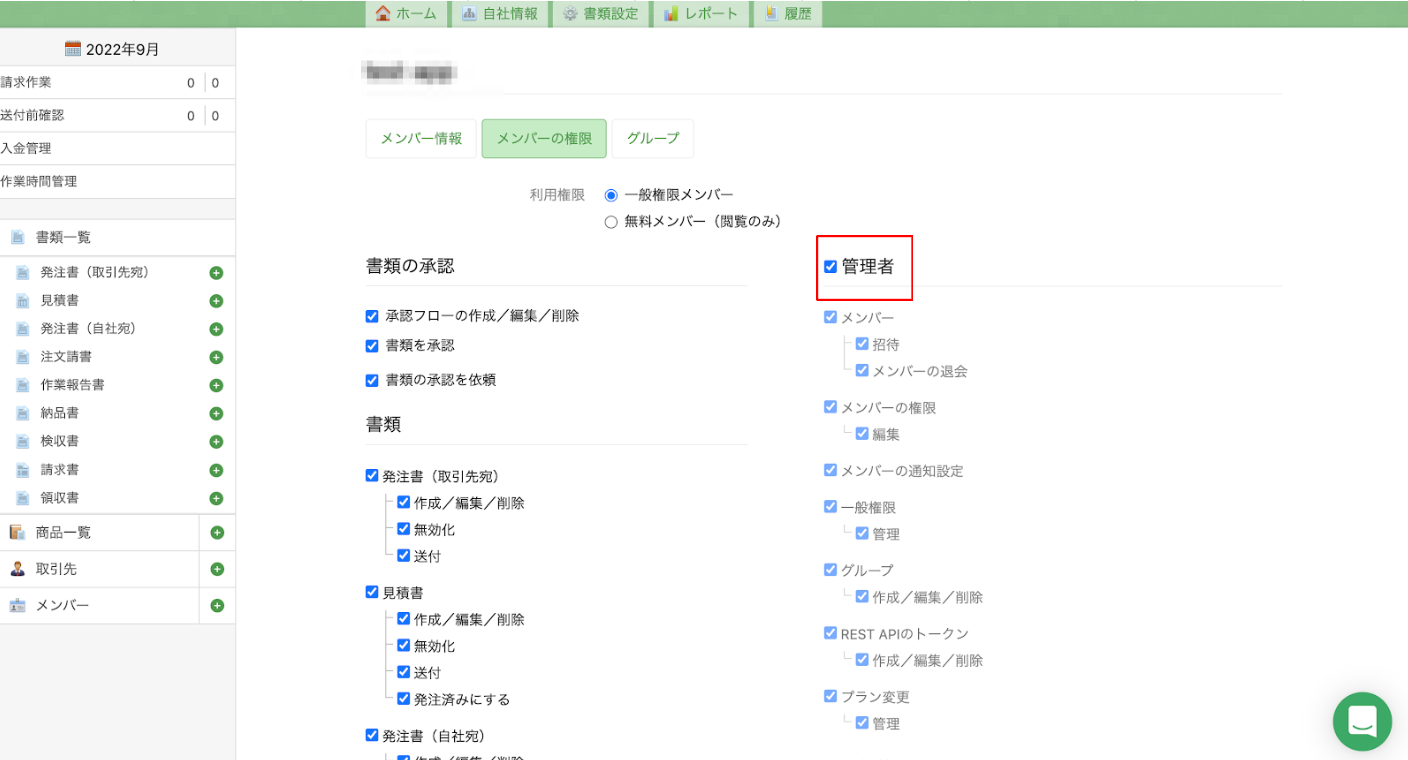Toggle the parent 発注書（取引先宛） permission checkbox
Screen dimensions: 1408x760
click(x=372, y=476)
